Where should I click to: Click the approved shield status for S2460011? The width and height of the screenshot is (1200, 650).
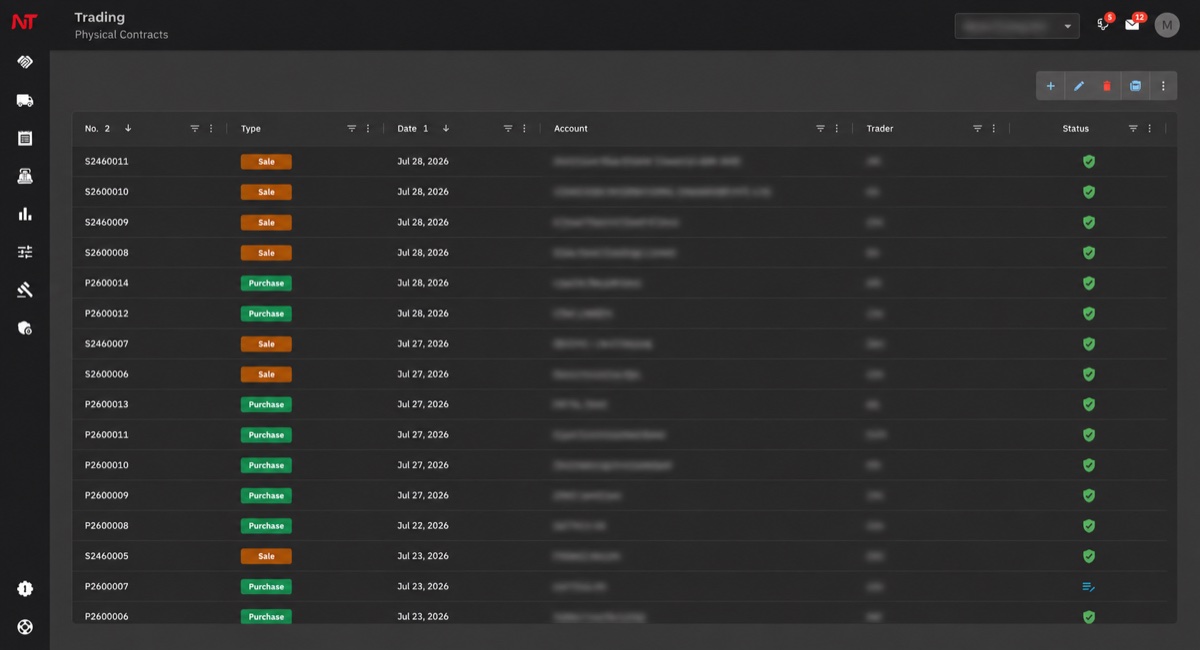tap(1089, 161)
